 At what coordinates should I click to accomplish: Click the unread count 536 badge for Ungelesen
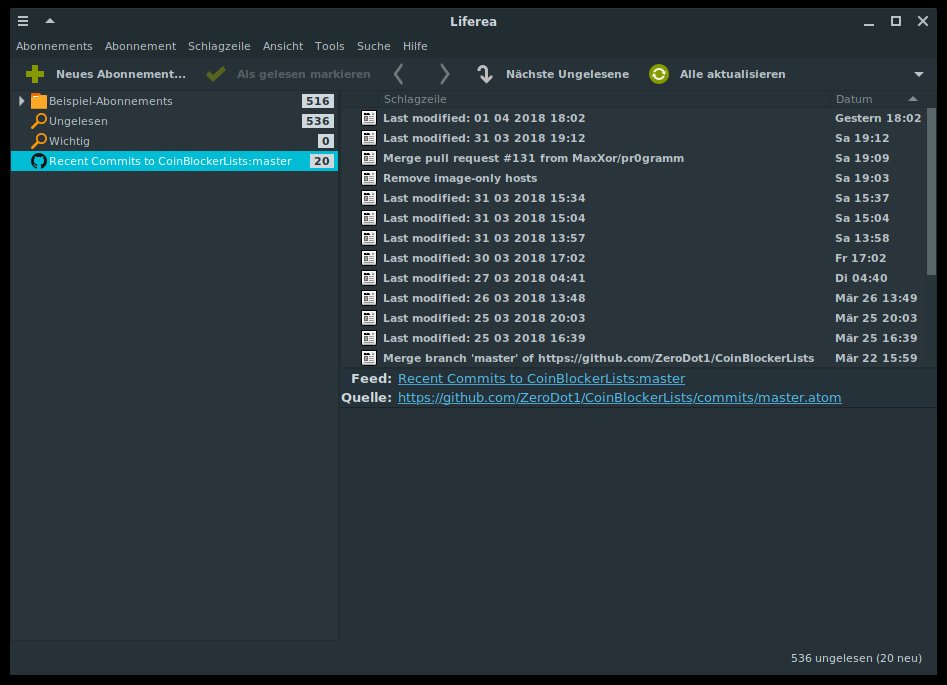pos(318,121)
